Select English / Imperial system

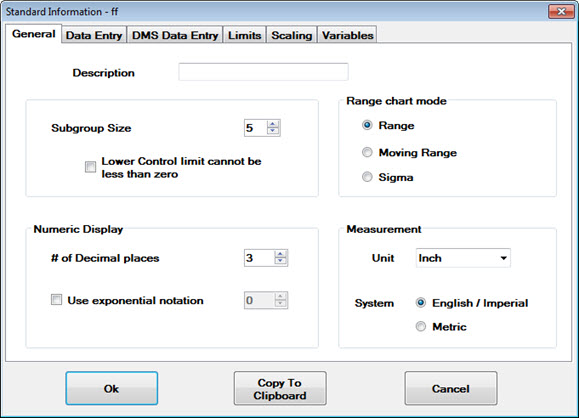click(x=421, y=303)
